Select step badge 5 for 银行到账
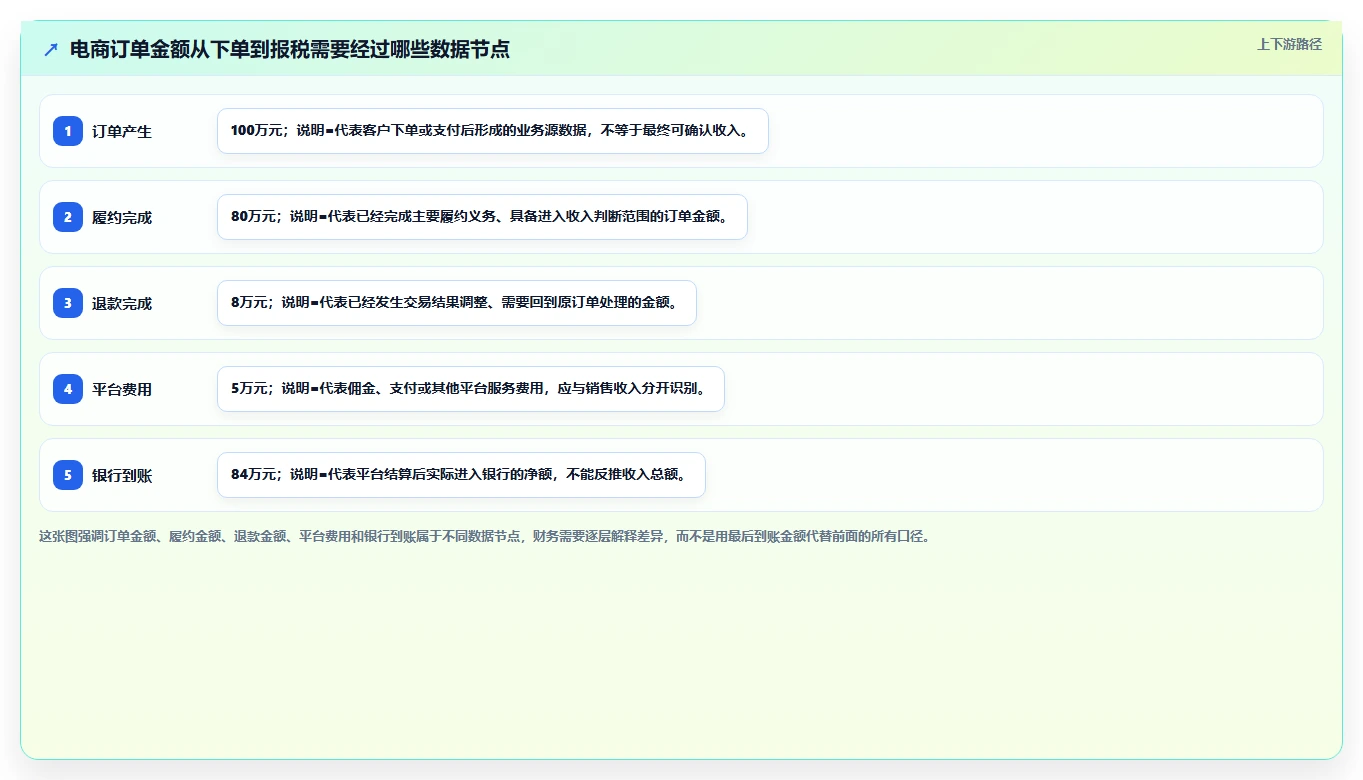 point(68,475)
